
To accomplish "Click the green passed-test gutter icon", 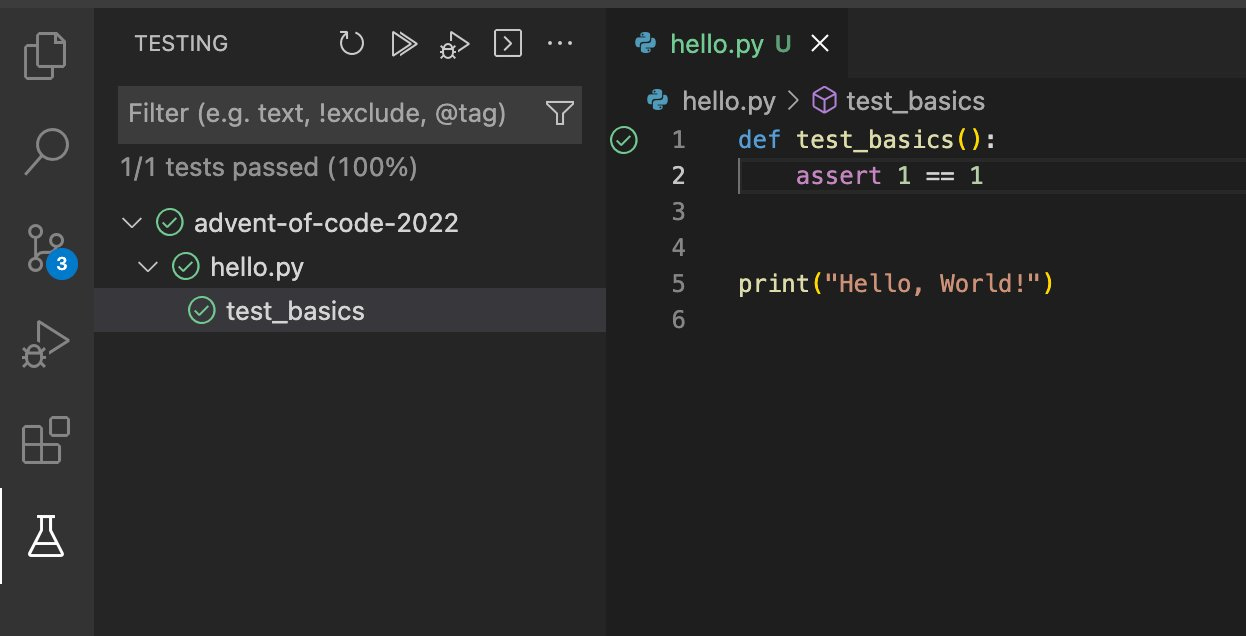I will coord(623,140).
